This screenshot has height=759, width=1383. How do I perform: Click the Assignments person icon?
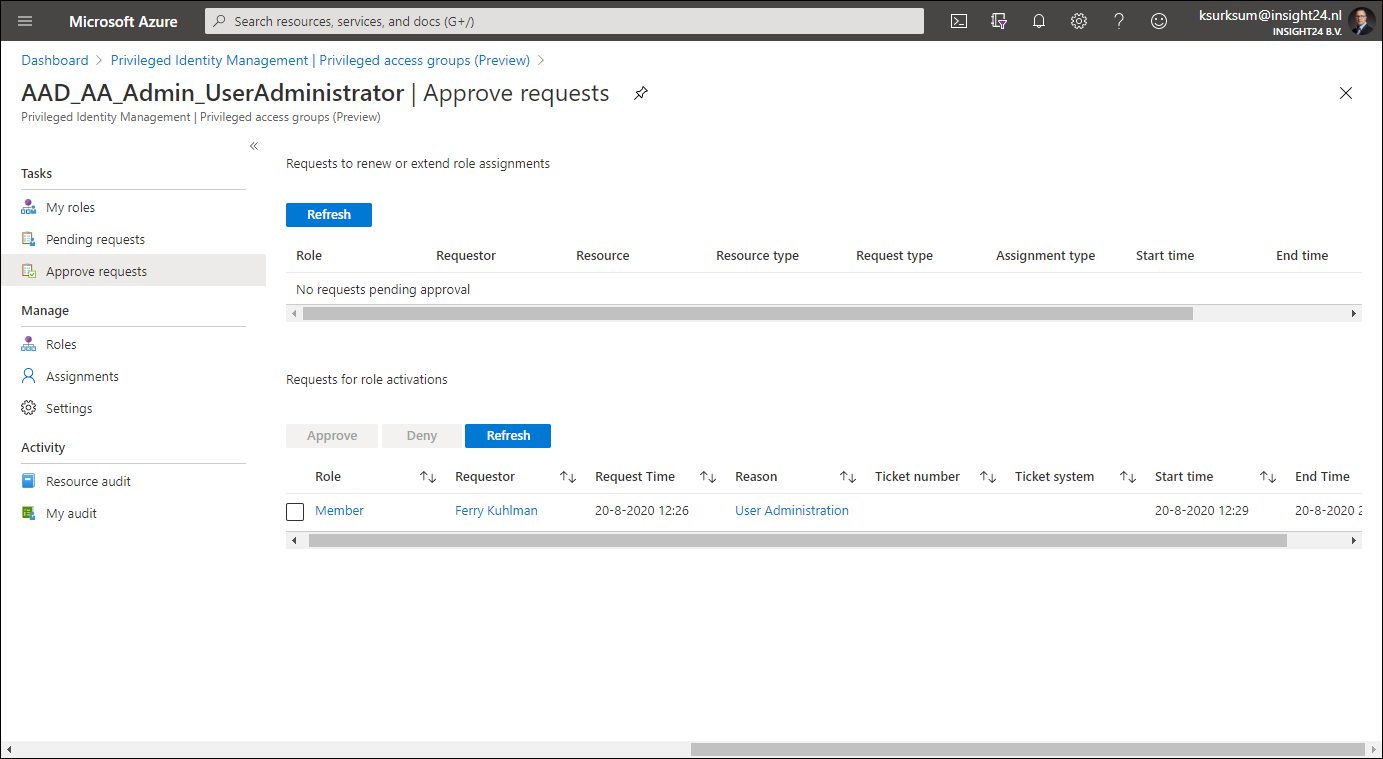click(x=29, y=376)
